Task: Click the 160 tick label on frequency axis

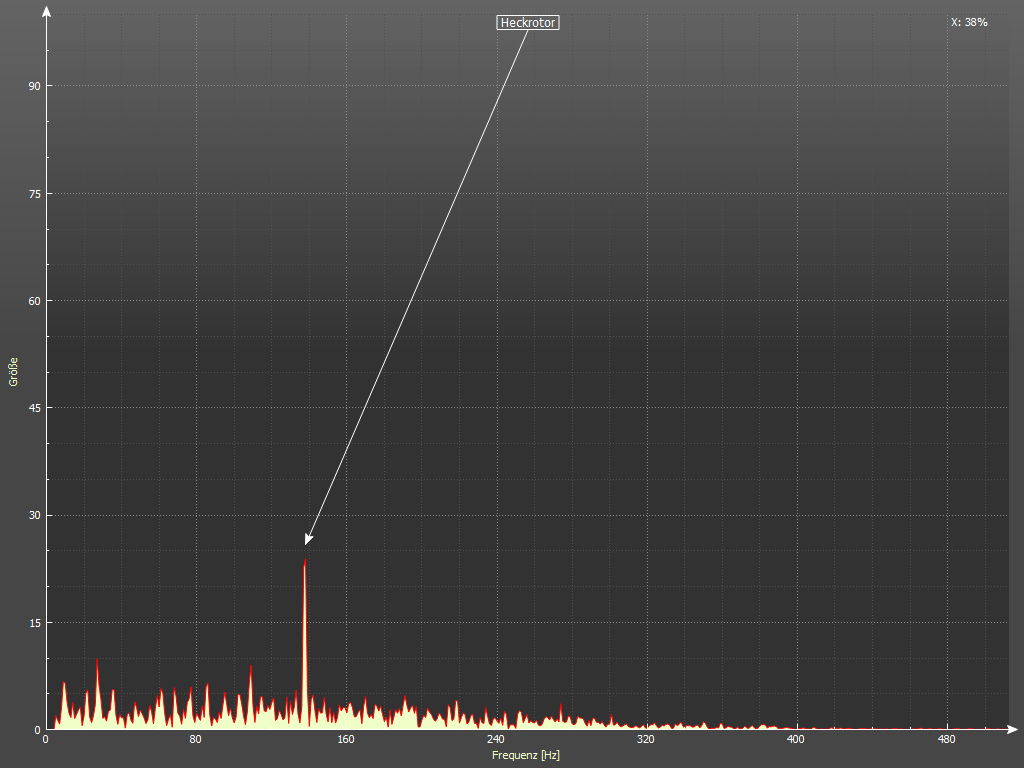Action: (346, 740)
